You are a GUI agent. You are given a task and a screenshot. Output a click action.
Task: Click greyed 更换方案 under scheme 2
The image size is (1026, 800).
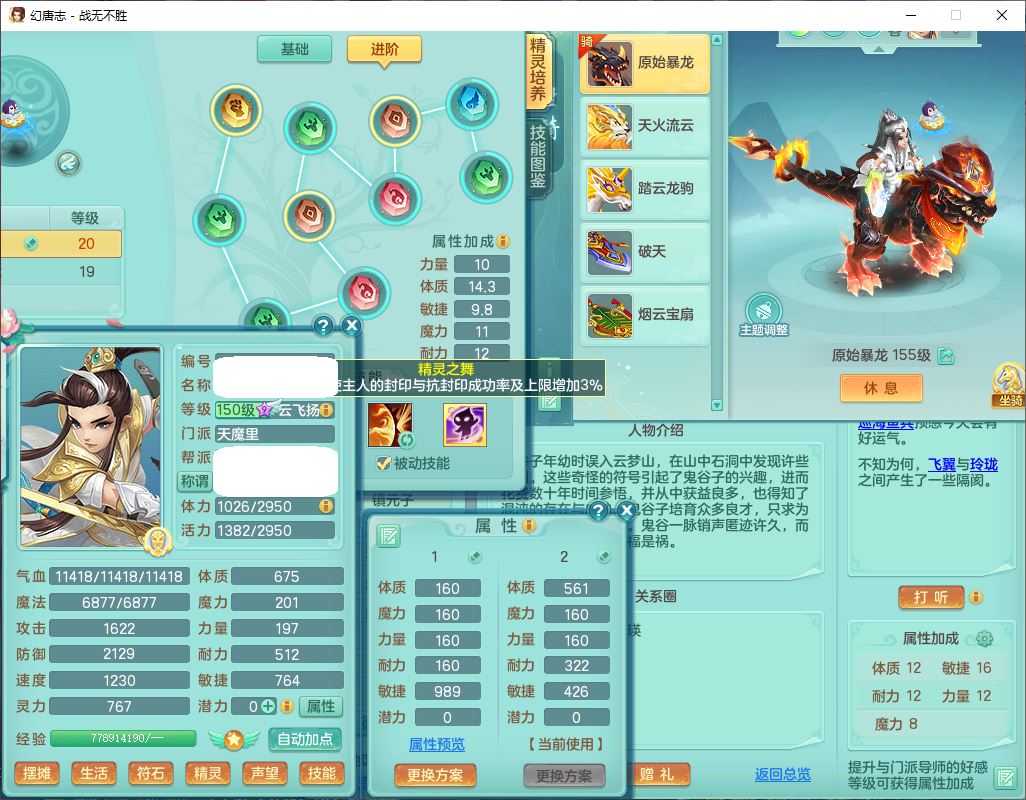(x=564, y=776)
